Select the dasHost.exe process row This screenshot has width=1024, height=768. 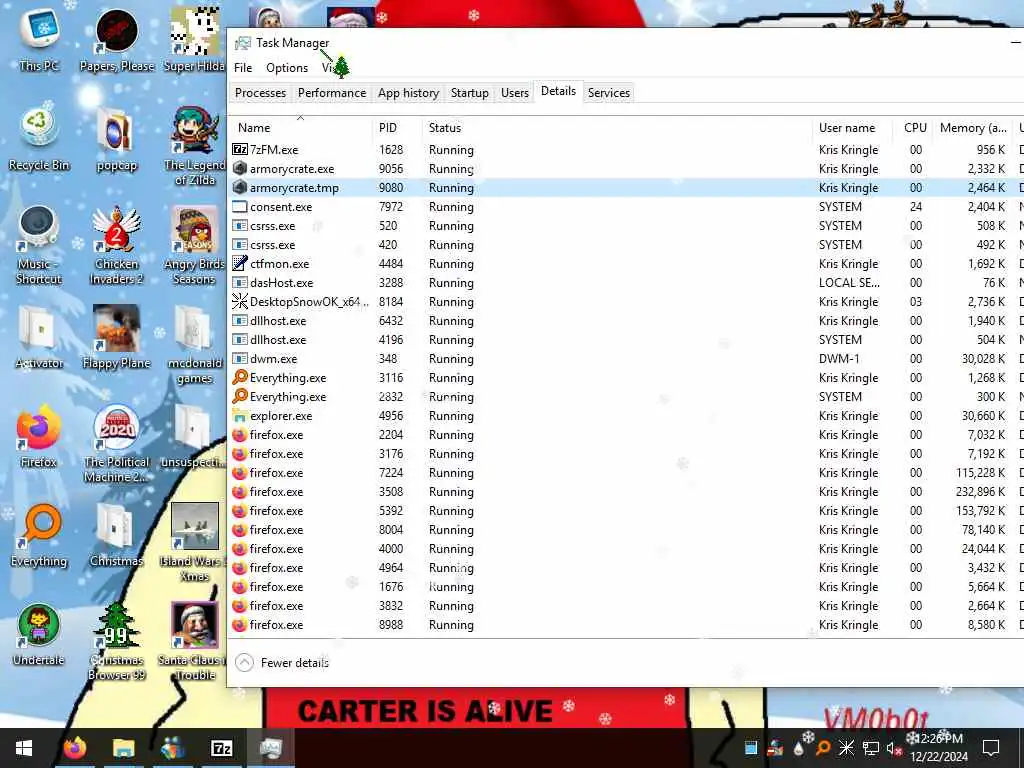pyautogui.click(x=624, y=283)
